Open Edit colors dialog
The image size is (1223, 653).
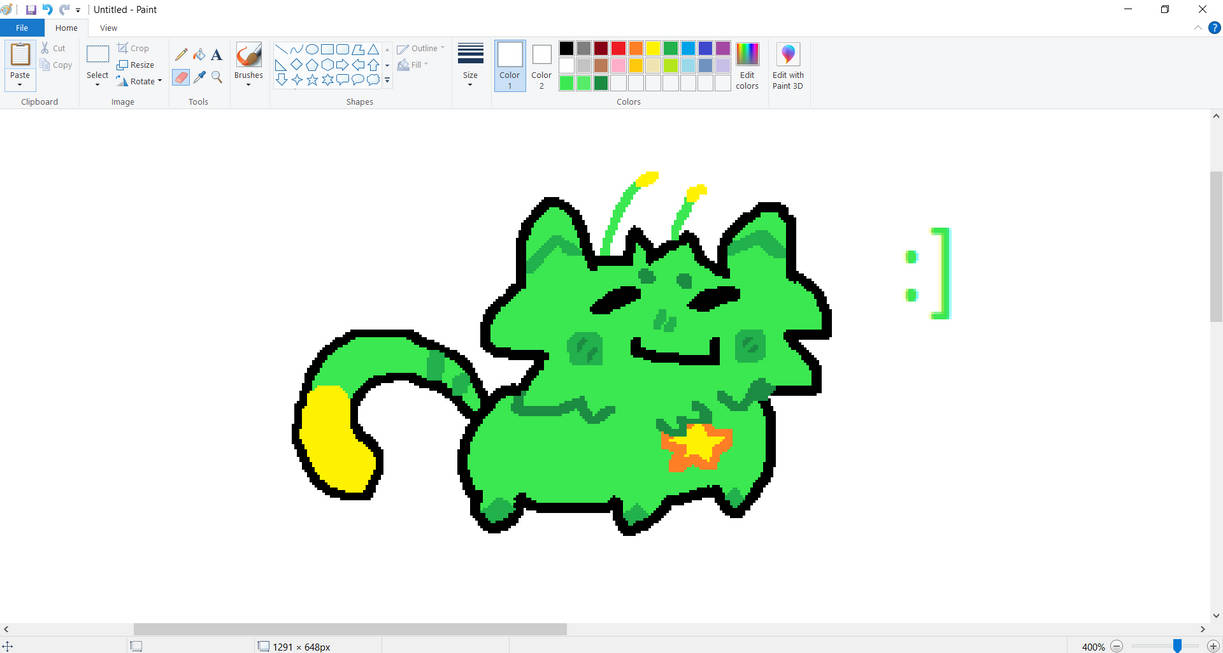(x=747, y=66)
